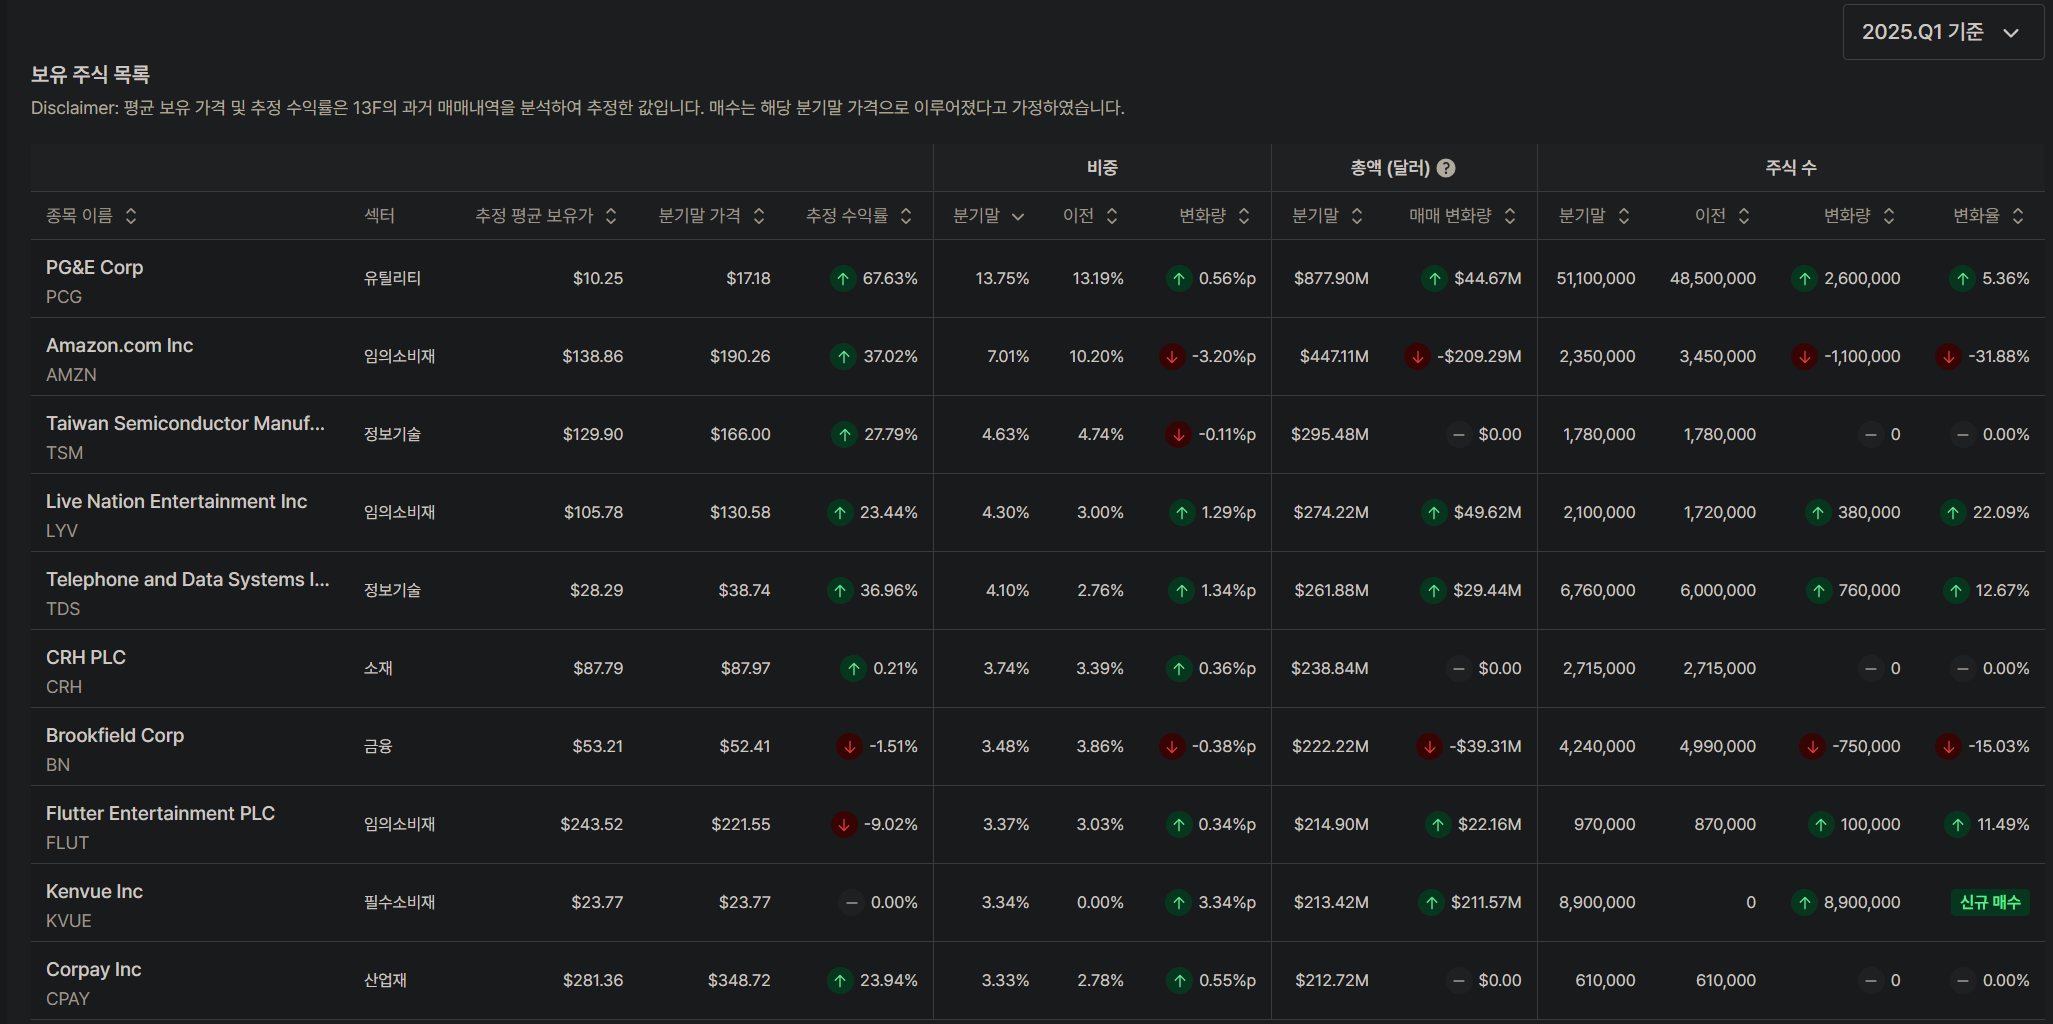Sort by 비중 이전 using its arrows

coord(1112,216)
